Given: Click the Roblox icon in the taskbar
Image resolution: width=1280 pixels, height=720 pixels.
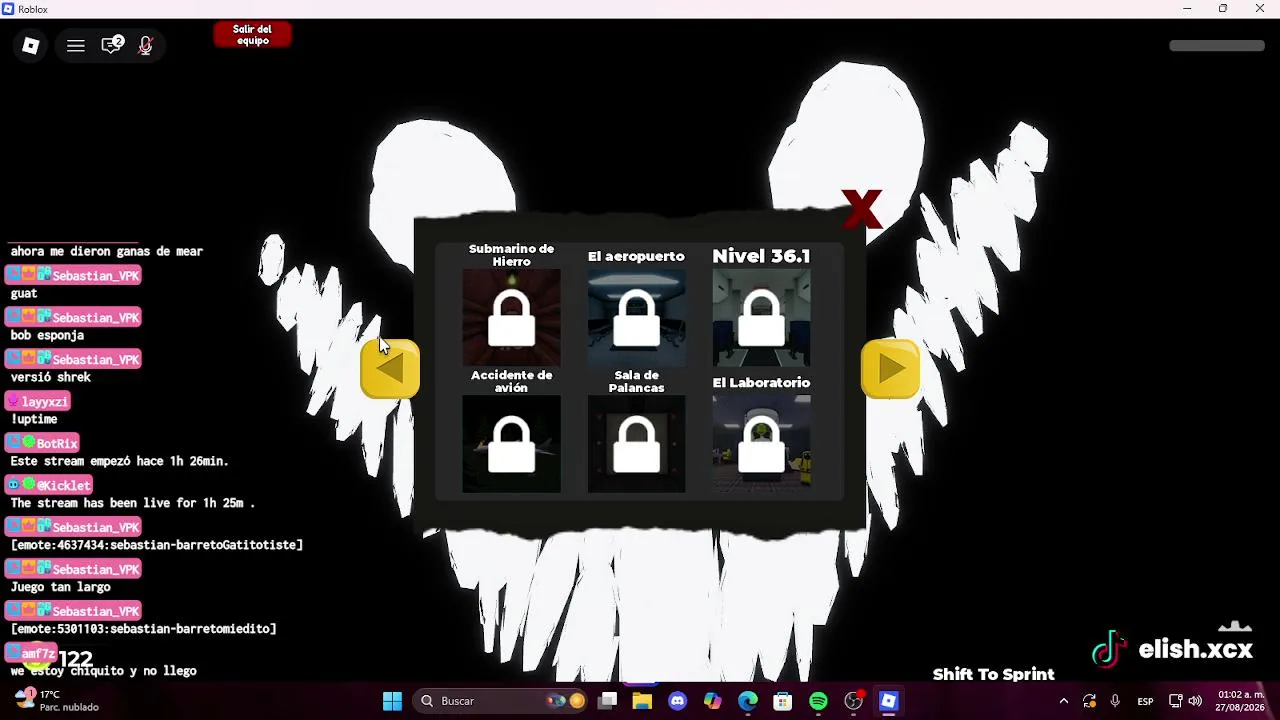Looking at the screenshot, I should (x=888, y=701).
